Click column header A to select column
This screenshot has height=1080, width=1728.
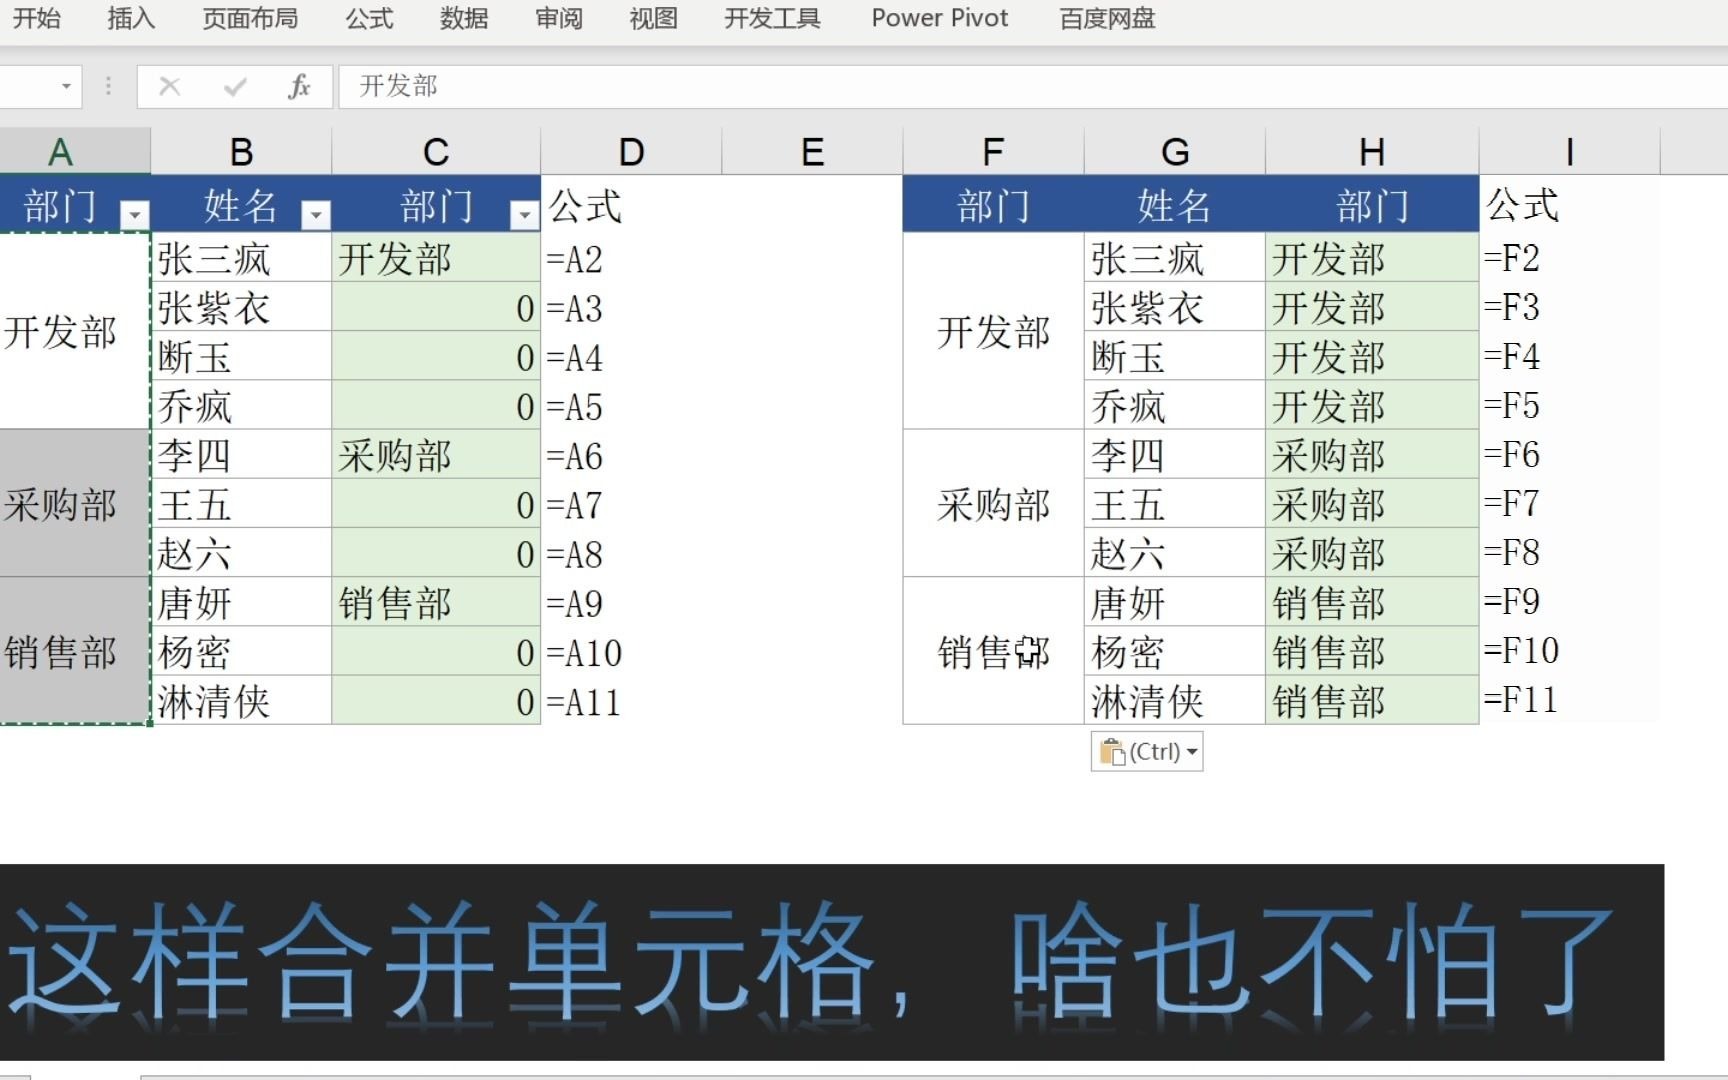coord(60,151)
